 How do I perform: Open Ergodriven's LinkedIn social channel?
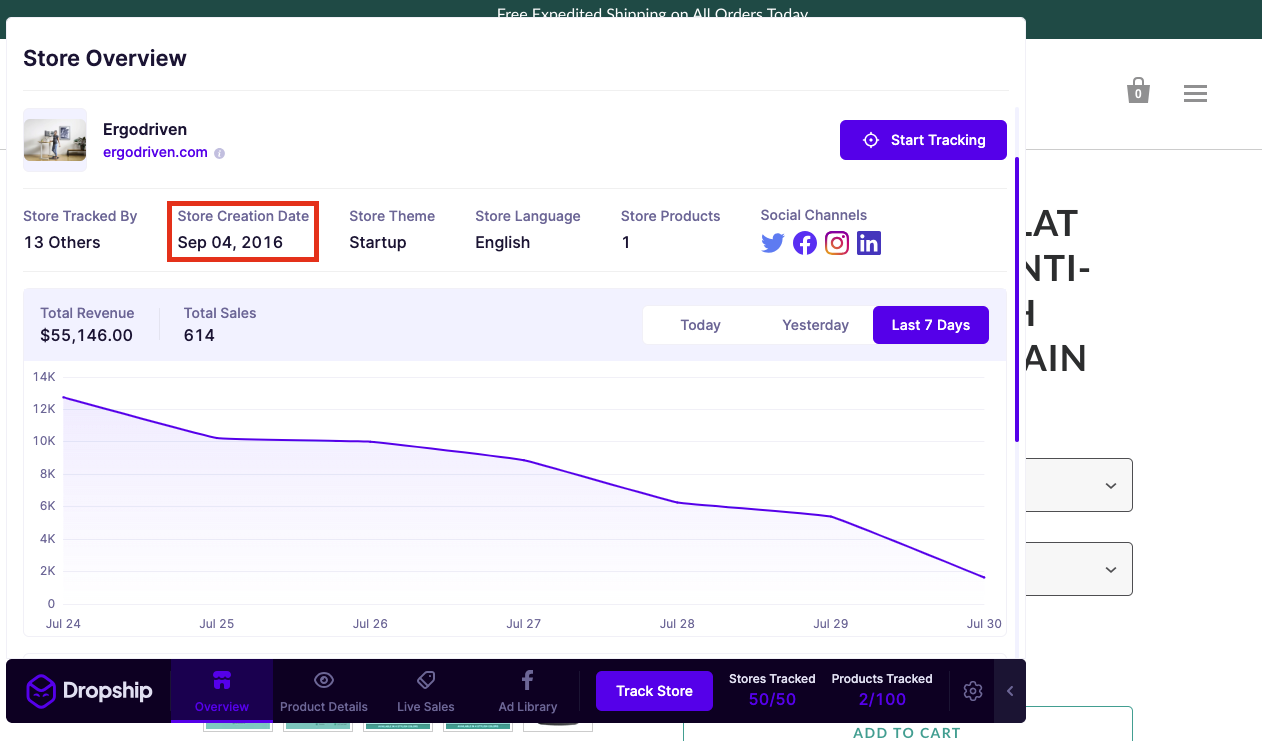point(868,243)
